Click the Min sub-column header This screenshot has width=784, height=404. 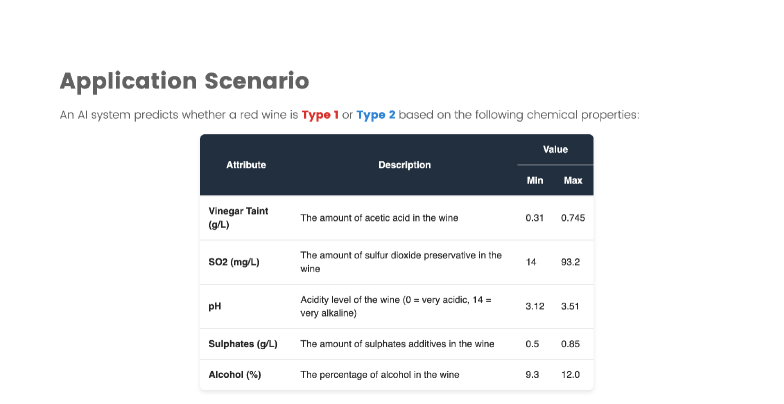click(535, 181)
